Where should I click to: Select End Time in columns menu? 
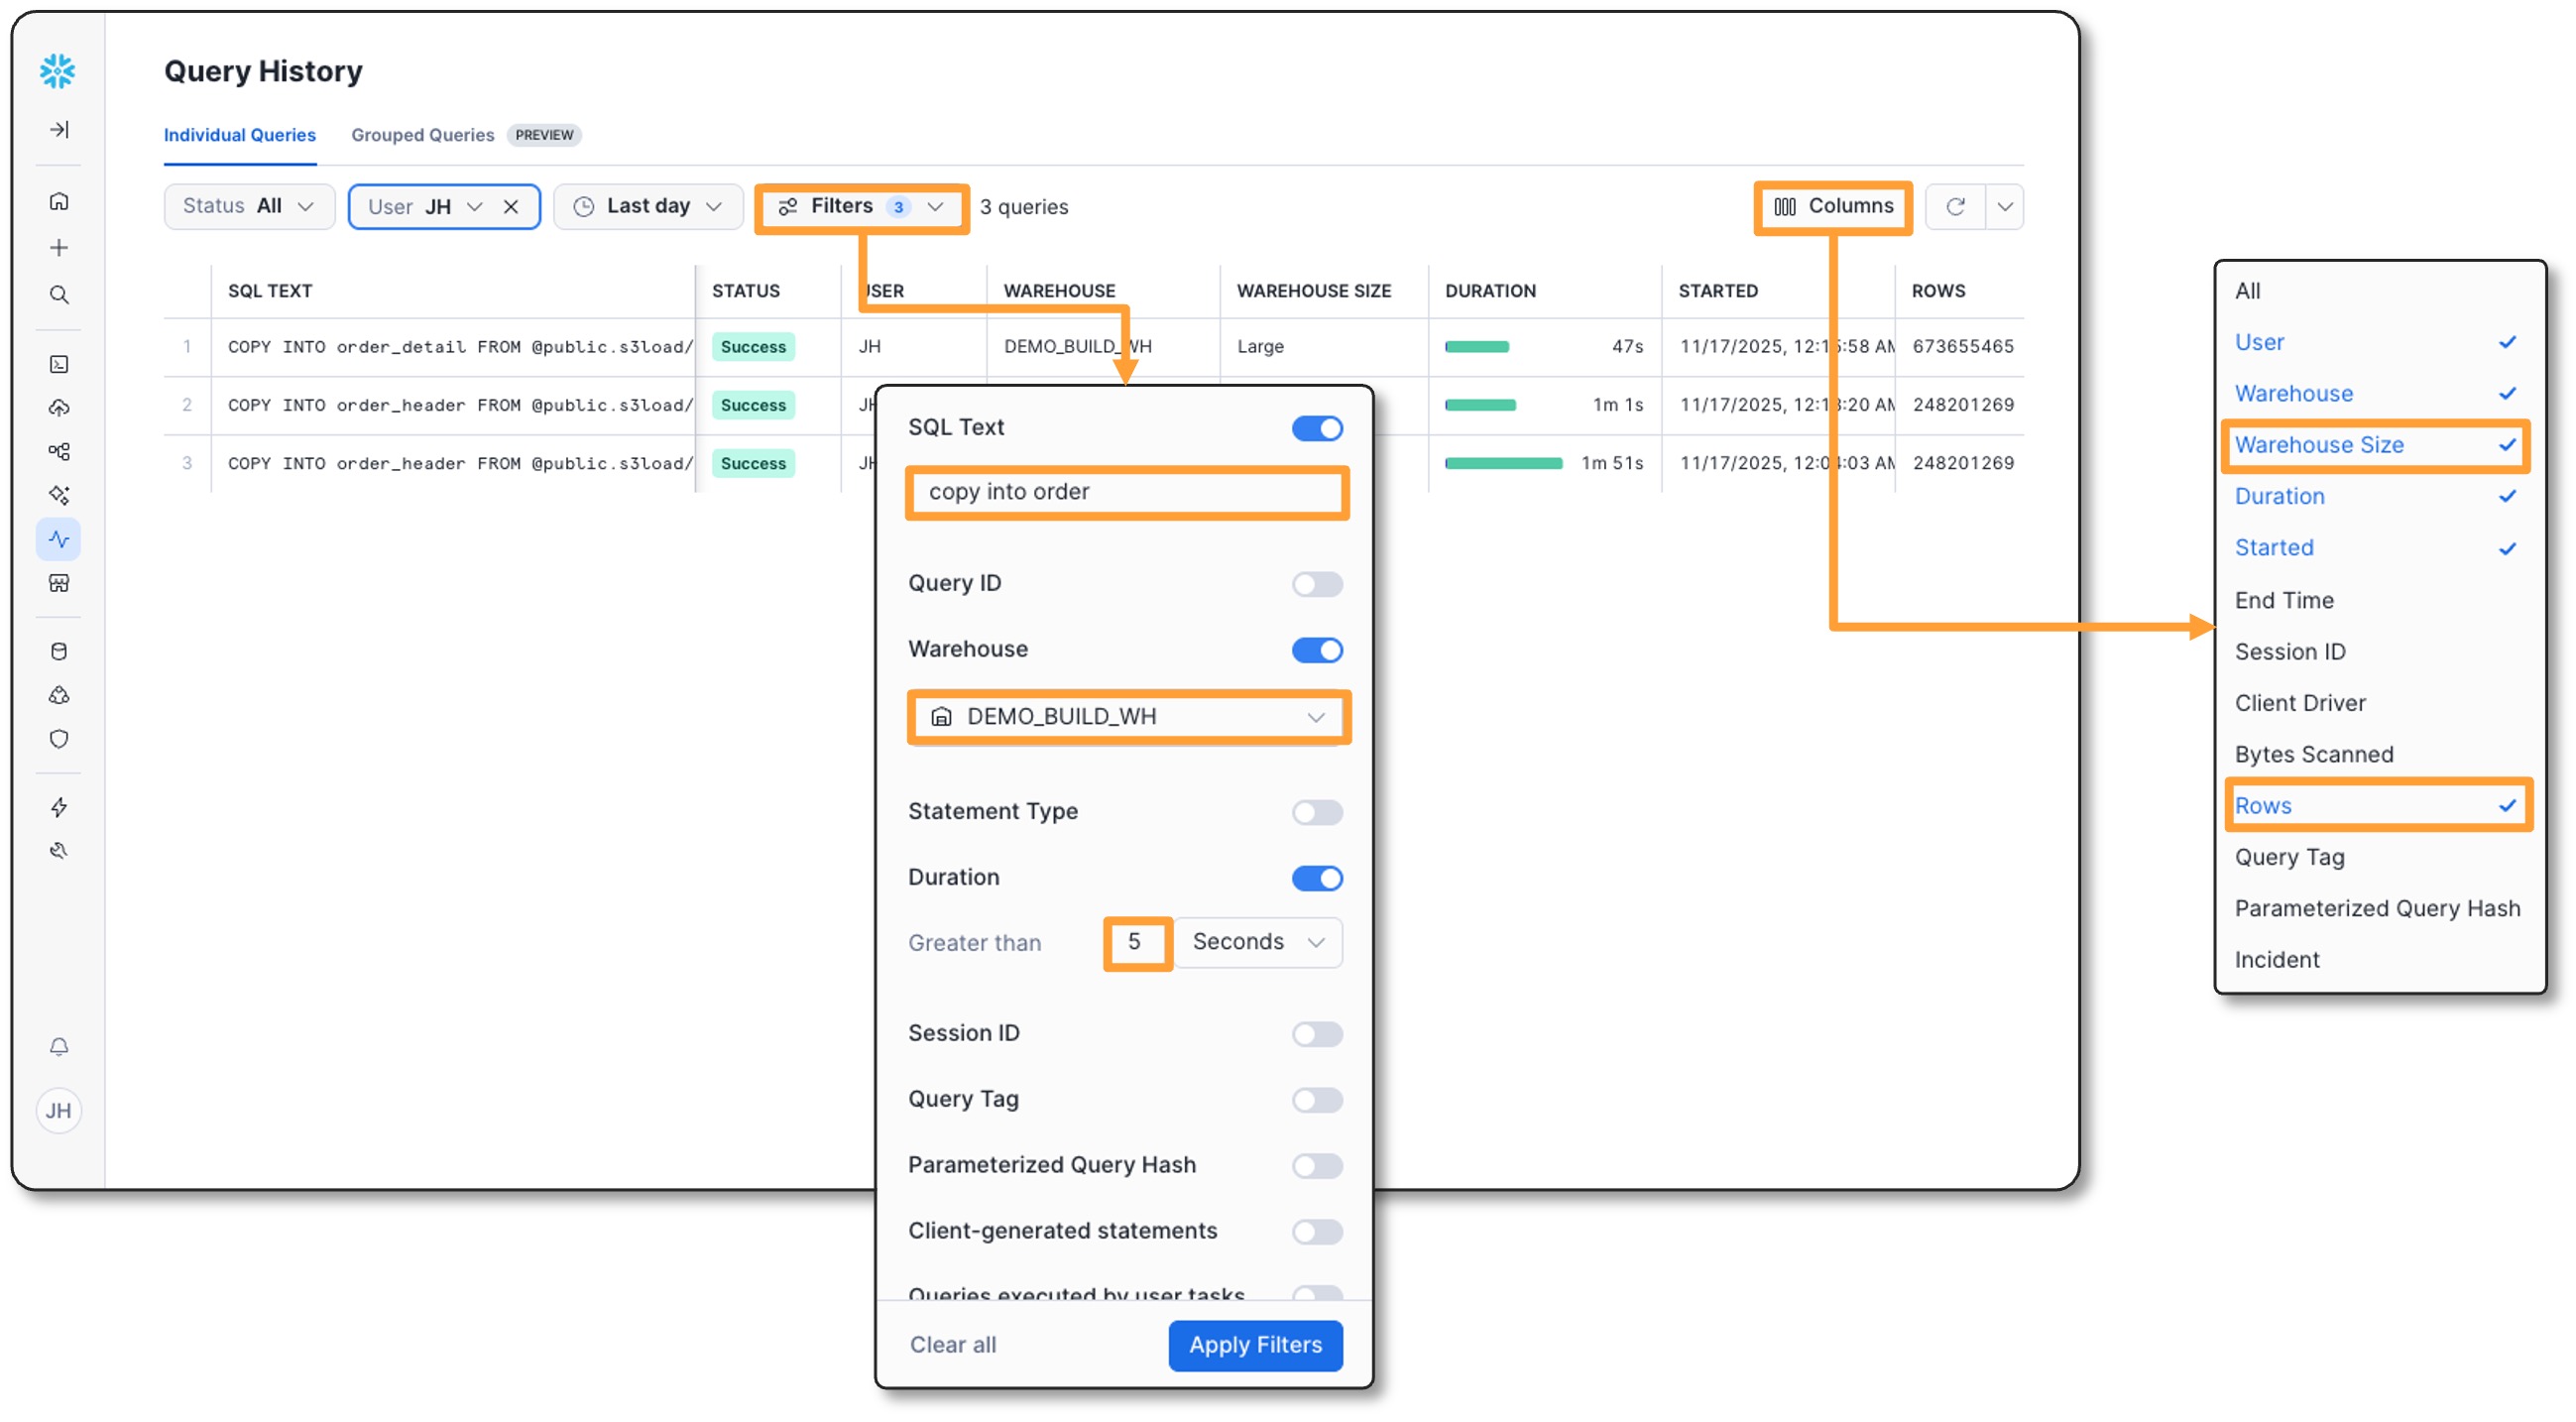click(2285, 601)
